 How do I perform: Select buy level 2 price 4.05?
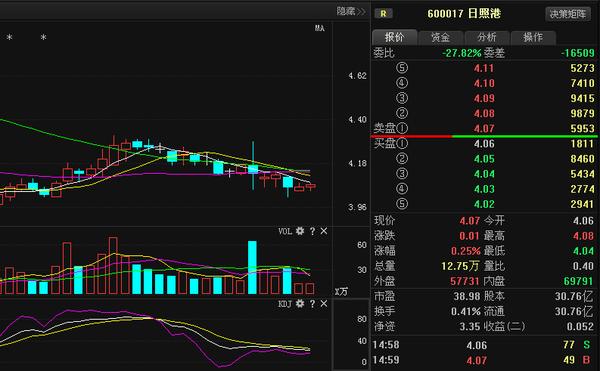484,159
